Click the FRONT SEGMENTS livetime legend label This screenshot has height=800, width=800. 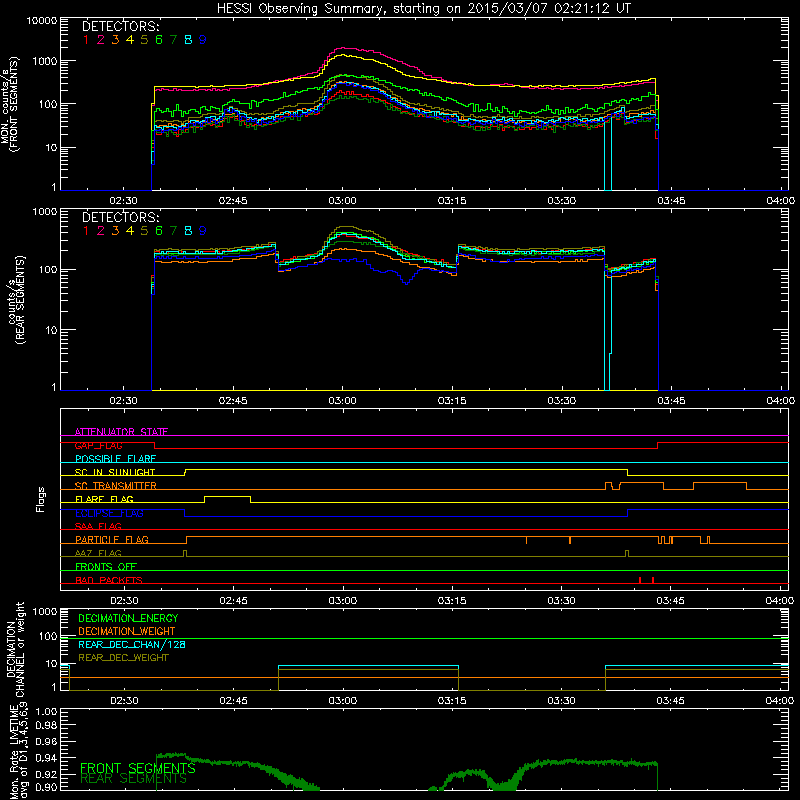tap(138, 768)
